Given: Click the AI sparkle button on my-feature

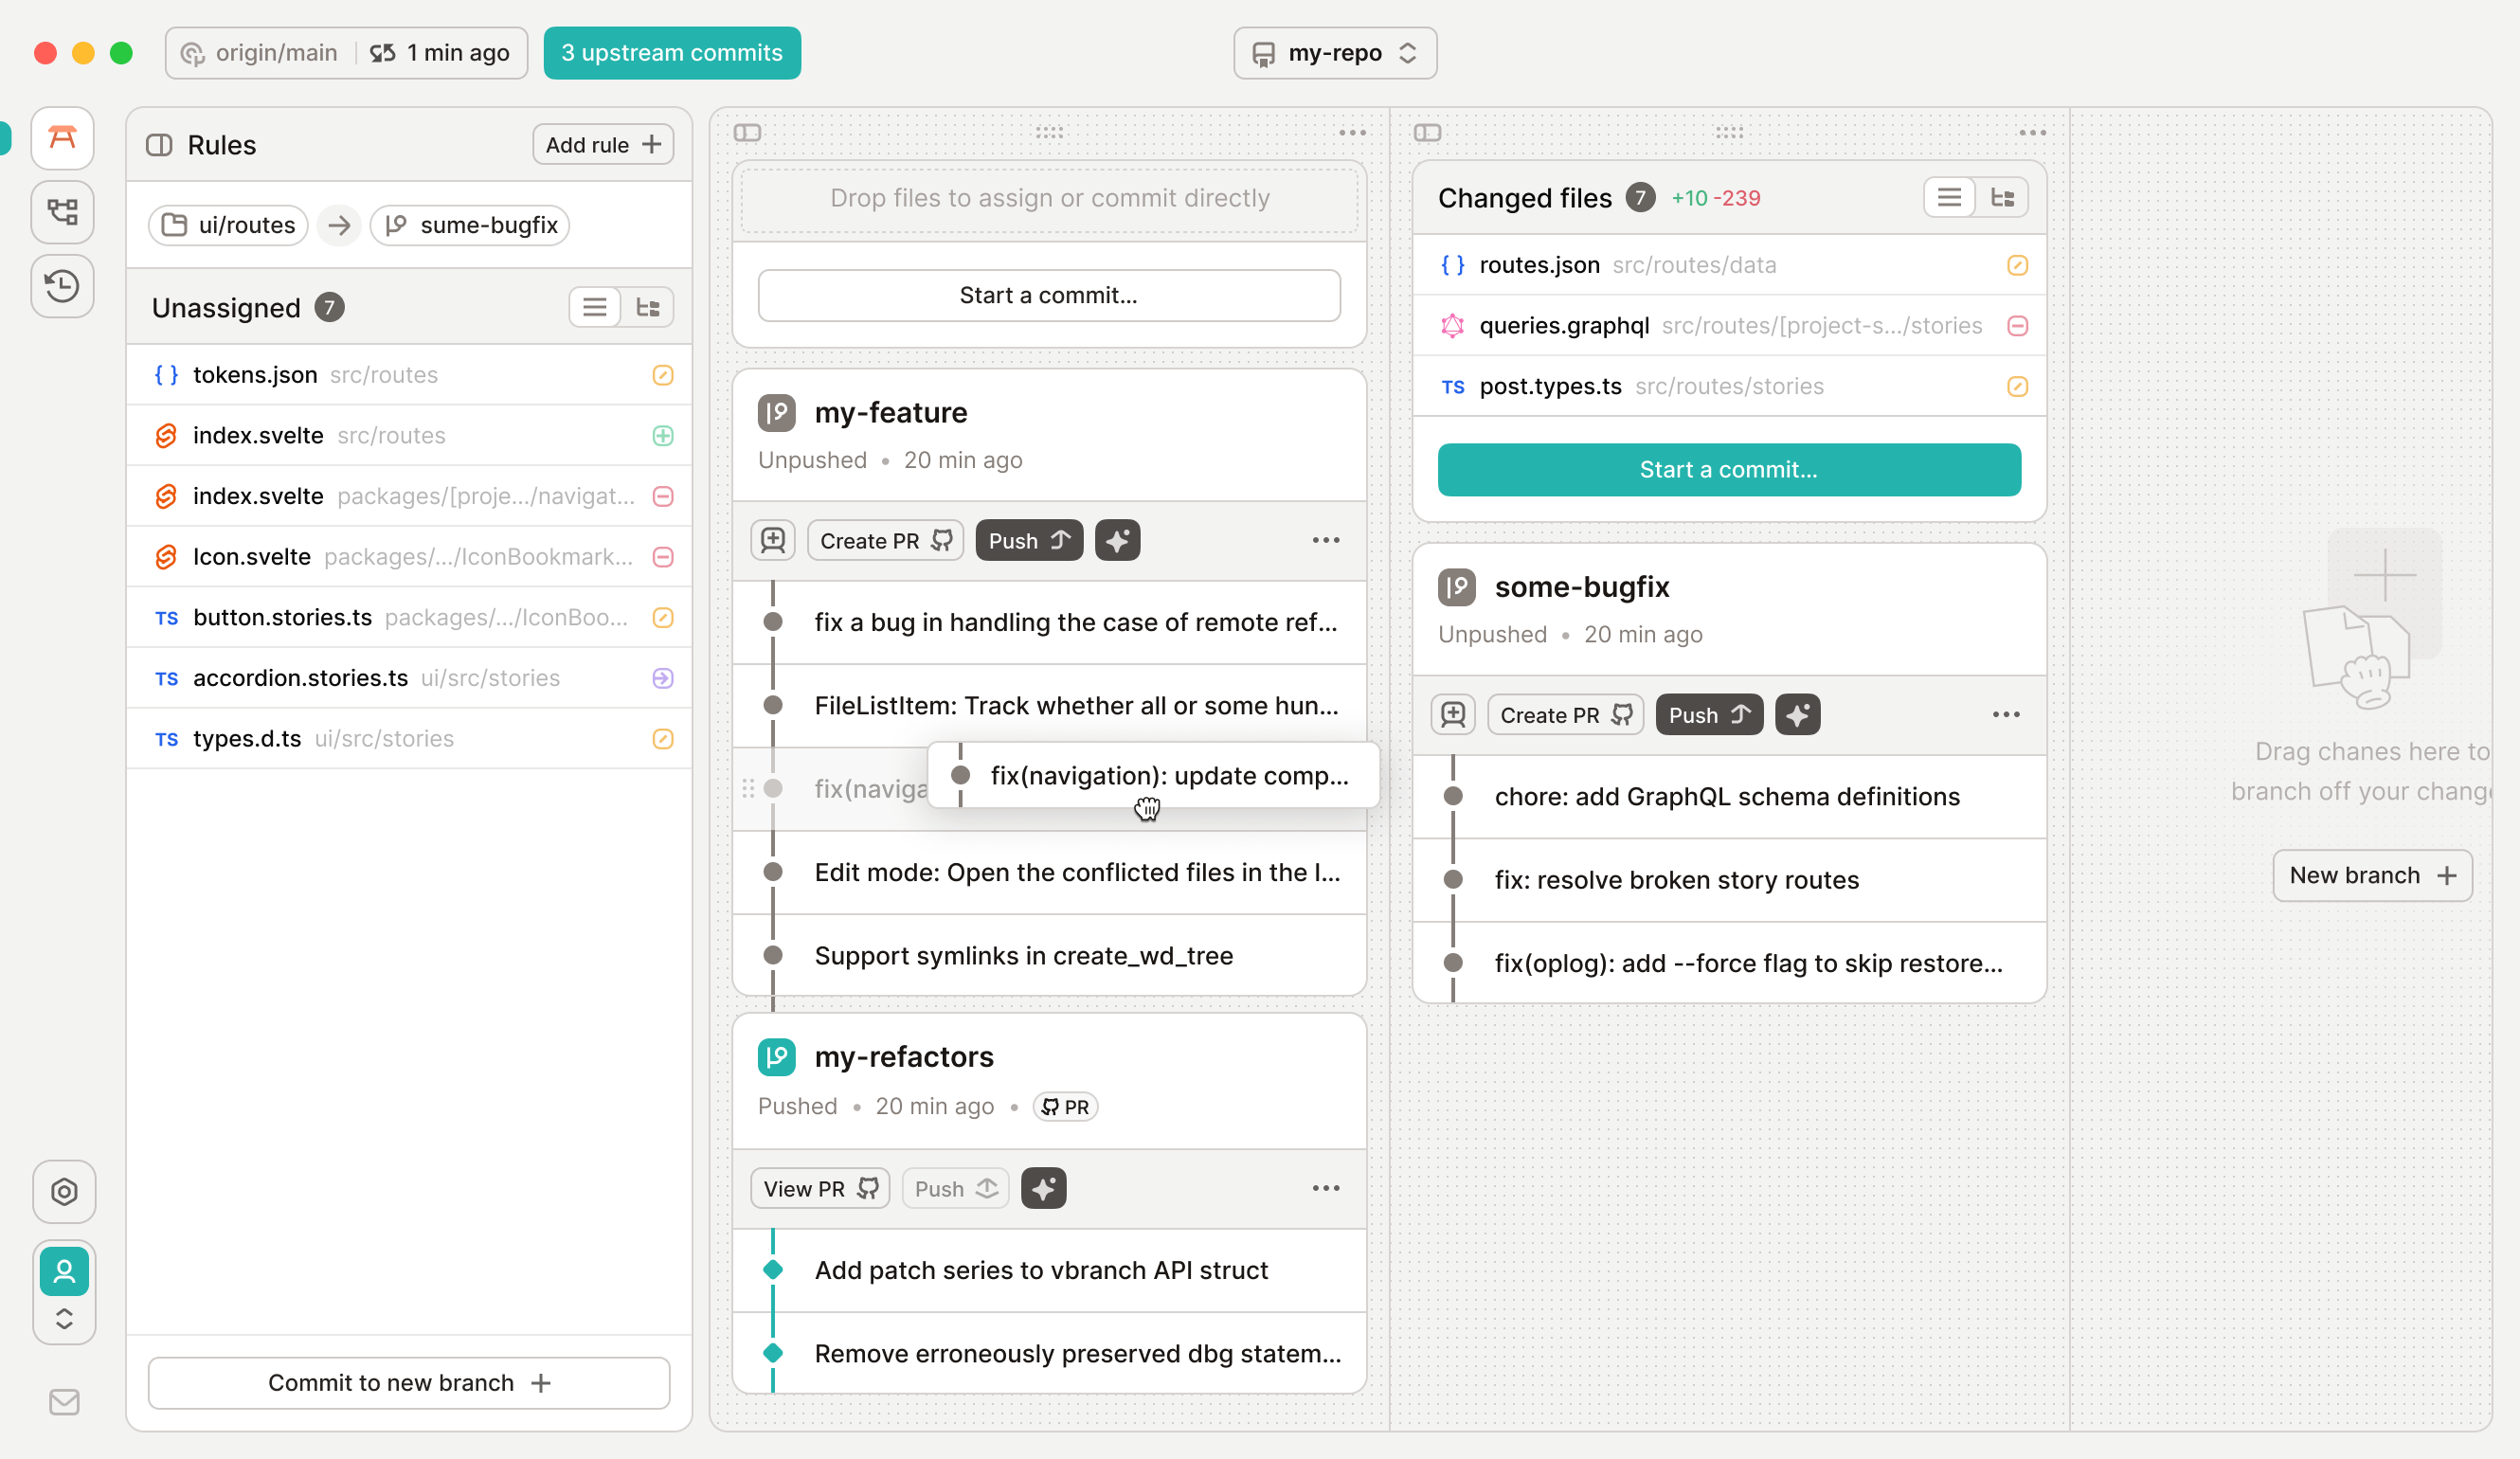Looking at the screenshot, I should tap(1117, 540).
